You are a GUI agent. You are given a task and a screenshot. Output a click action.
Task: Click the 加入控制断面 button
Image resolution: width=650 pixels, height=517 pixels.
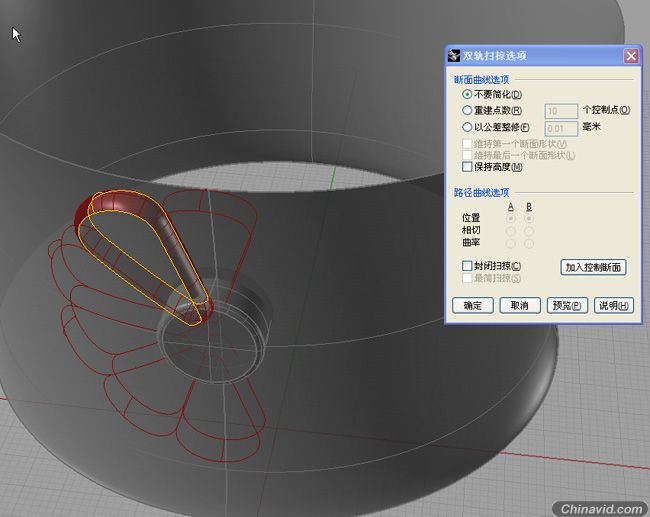pyautogui.click(x=593, y=267)
